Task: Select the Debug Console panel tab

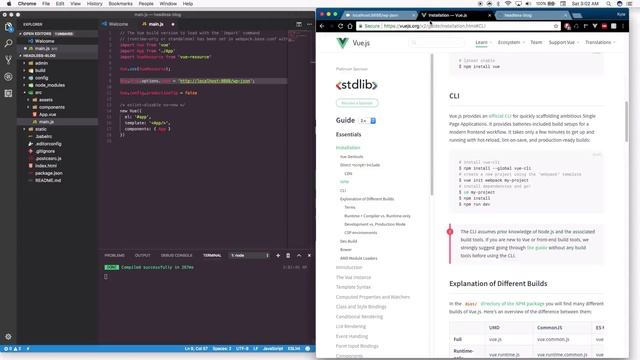Action: pos(176,256)
